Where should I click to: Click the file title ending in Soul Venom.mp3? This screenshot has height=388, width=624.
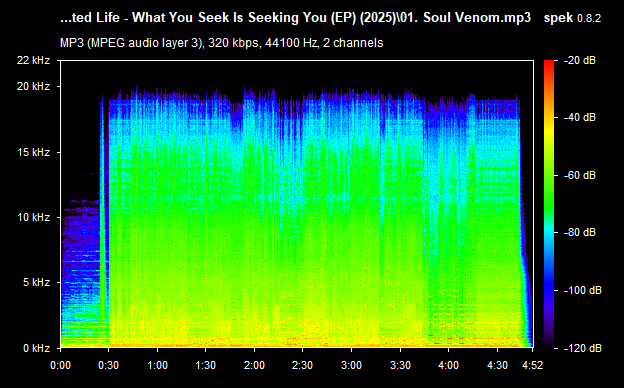(x=295, y=18)
